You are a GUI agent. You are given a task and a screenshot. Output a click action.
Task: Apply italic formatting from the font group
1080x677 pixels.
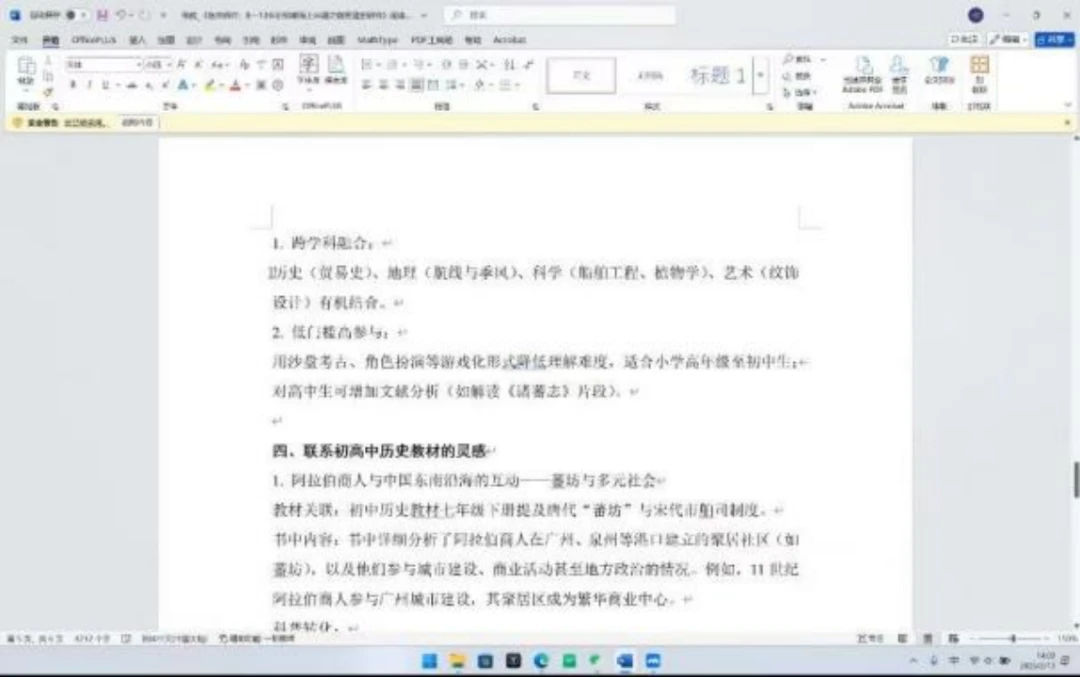pos(90,85)
